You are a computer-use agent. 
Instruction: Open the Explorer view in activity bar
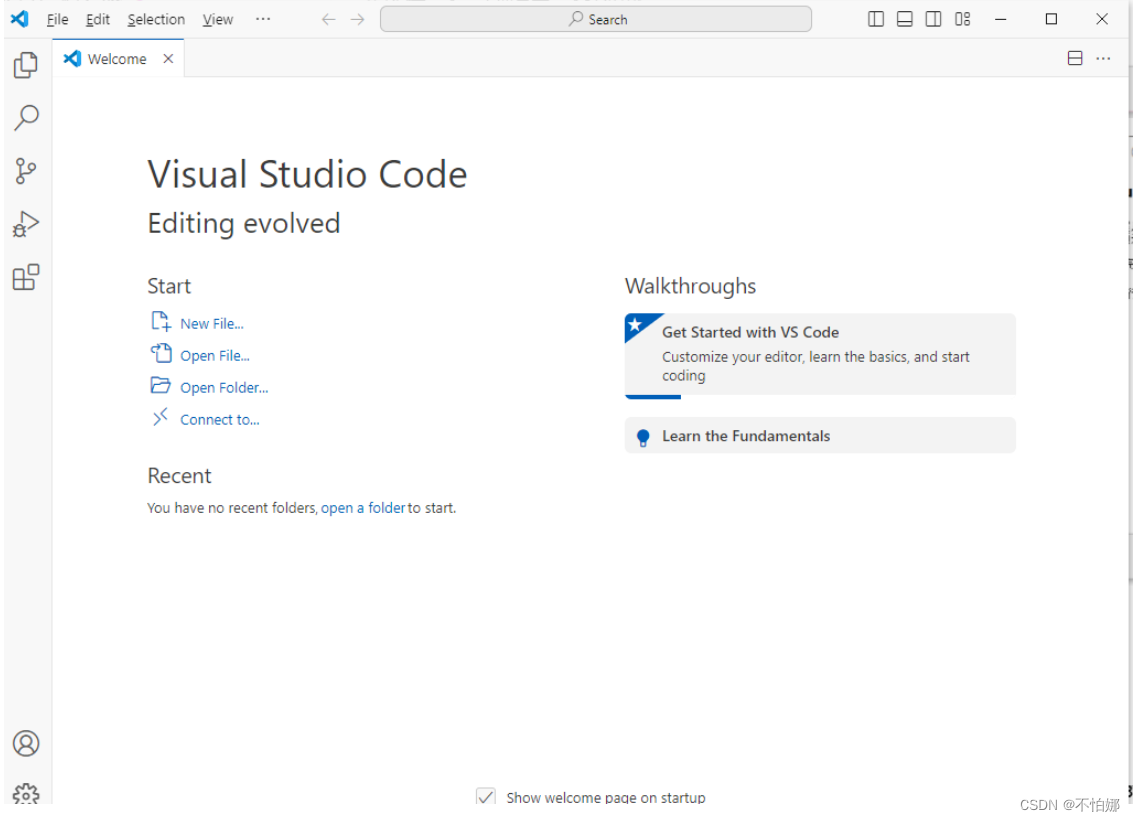coord(26,65)
